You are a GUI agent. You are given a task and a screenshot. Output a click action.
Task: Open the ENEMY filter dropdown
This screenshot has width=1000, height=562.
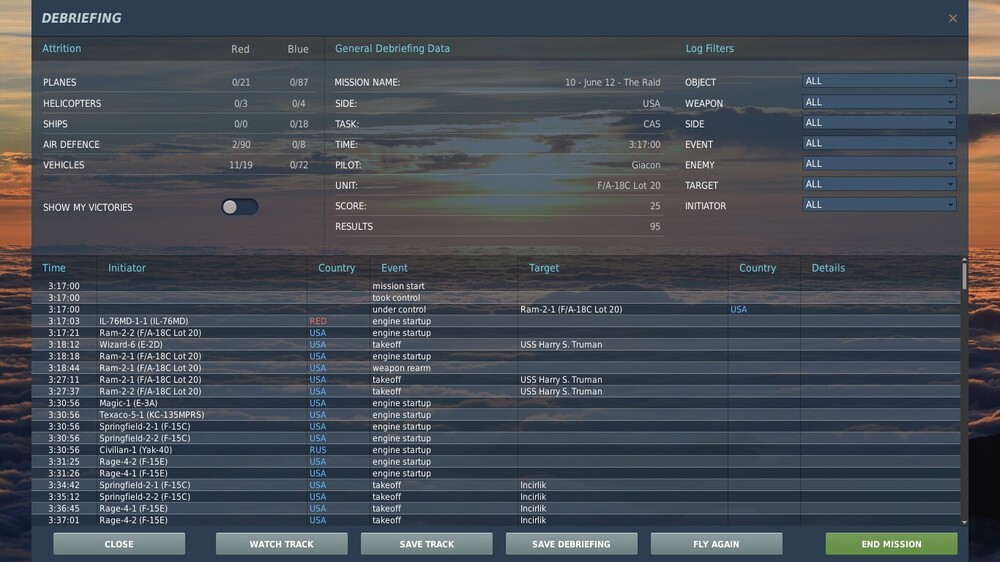(879, 164)
